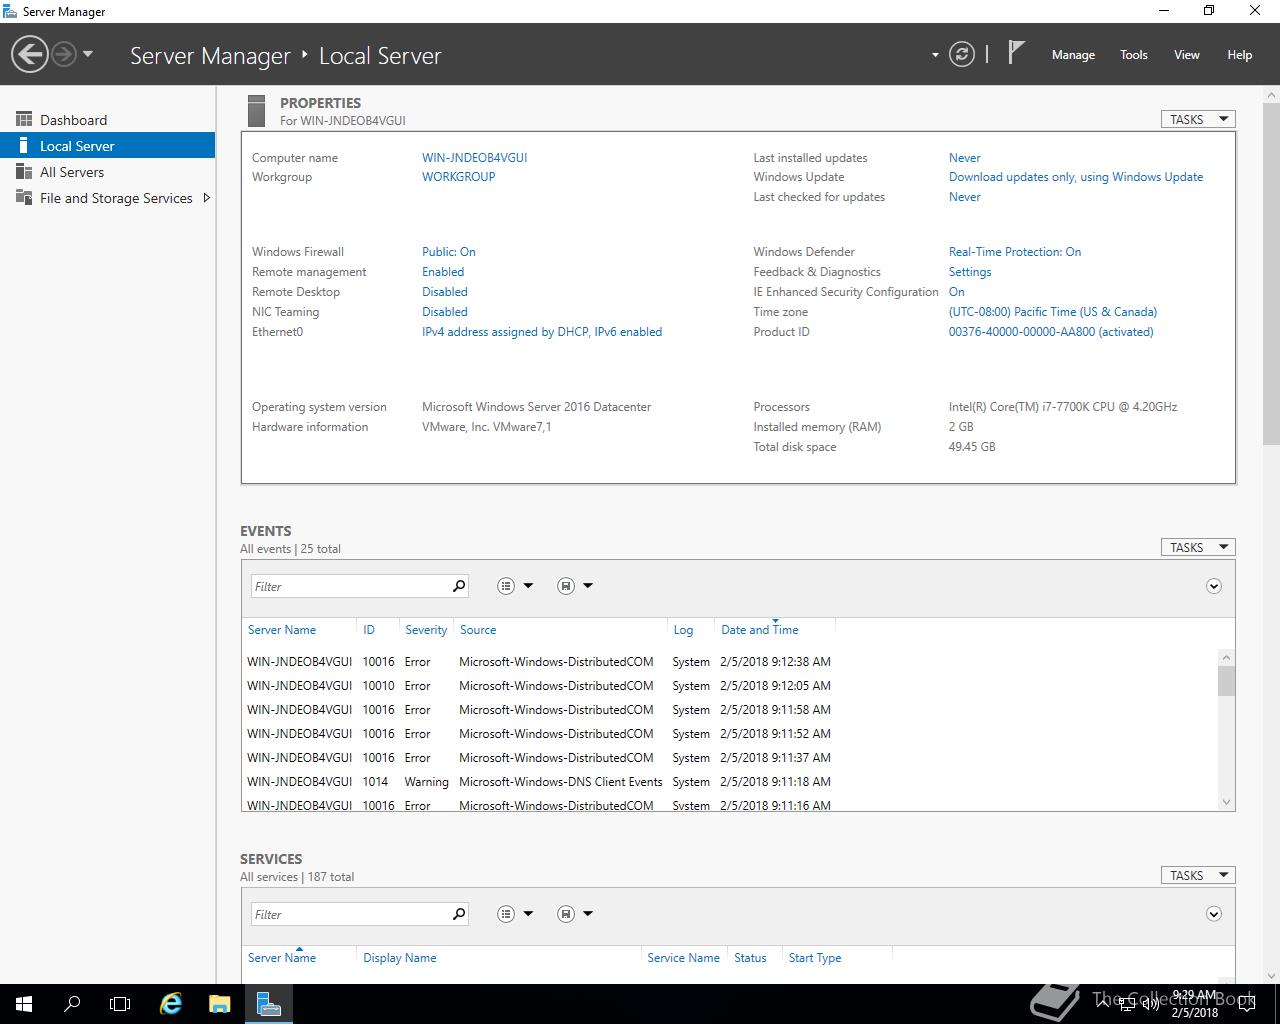The height and width of the screenshot is (1024, 1280).
Task: Open the Help menu
Action: 1240,55
